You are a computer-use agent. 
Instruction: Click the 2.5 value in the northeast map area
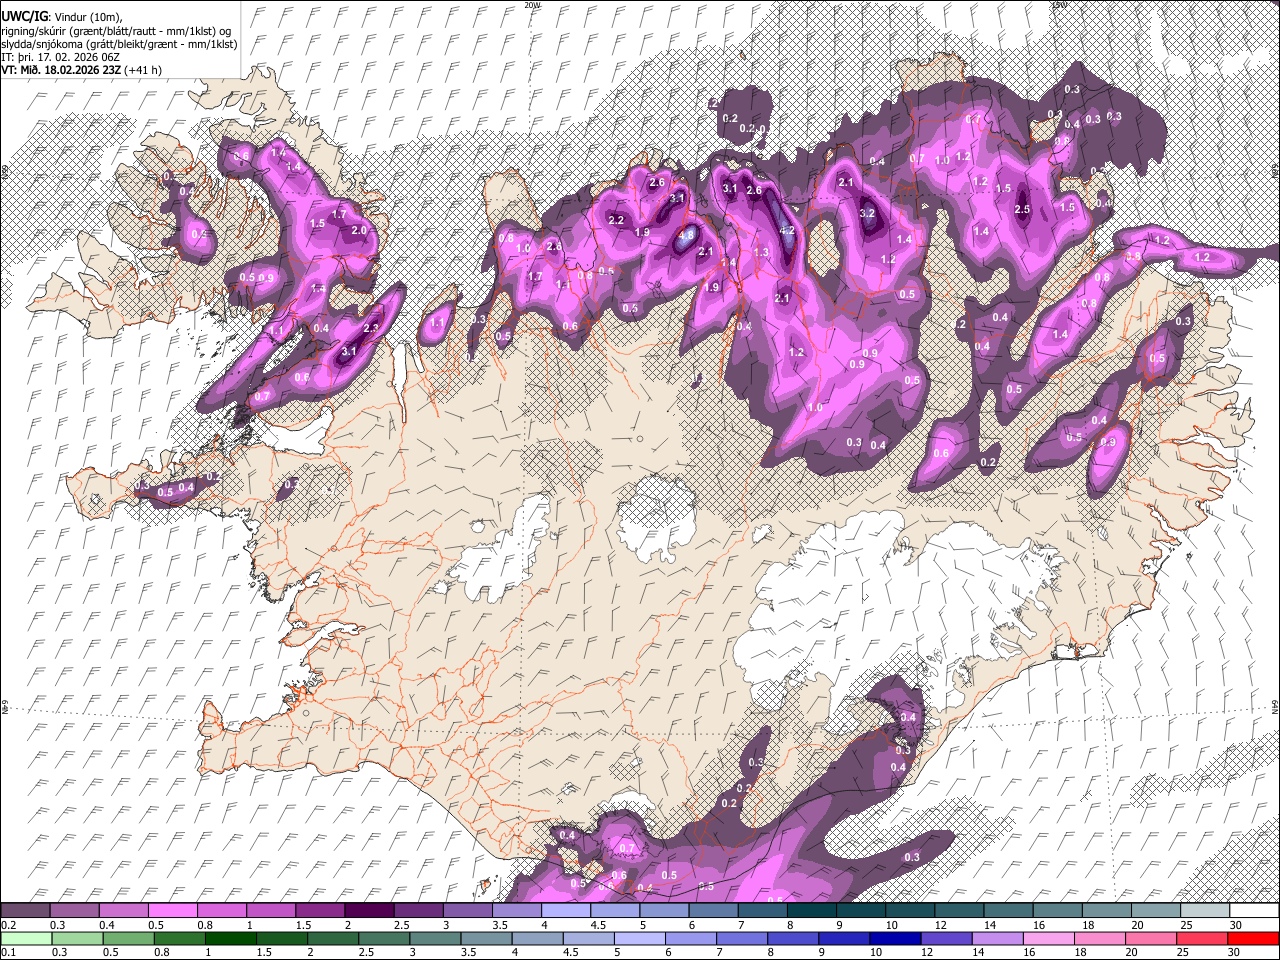[1022, 210]
